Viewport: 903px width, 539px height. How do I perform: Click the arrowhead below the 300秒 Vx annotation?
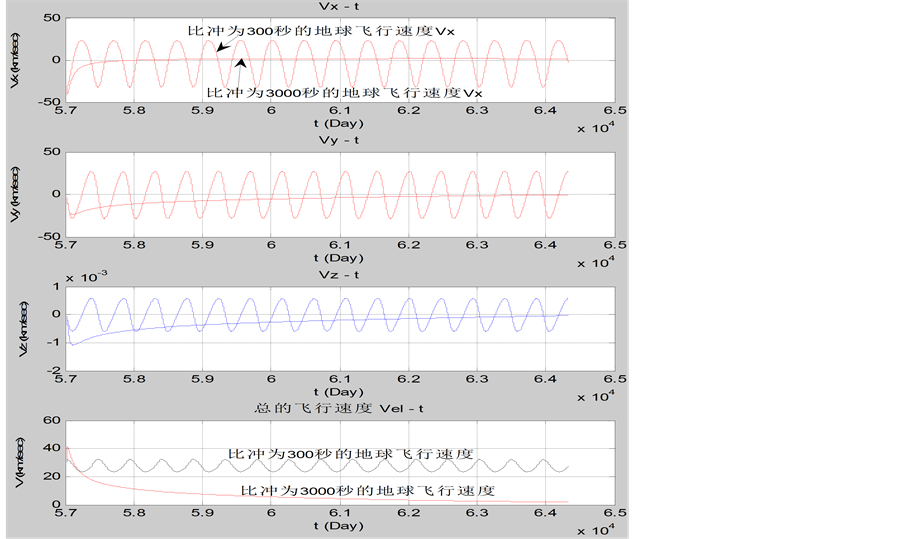(x=221, y=47)
